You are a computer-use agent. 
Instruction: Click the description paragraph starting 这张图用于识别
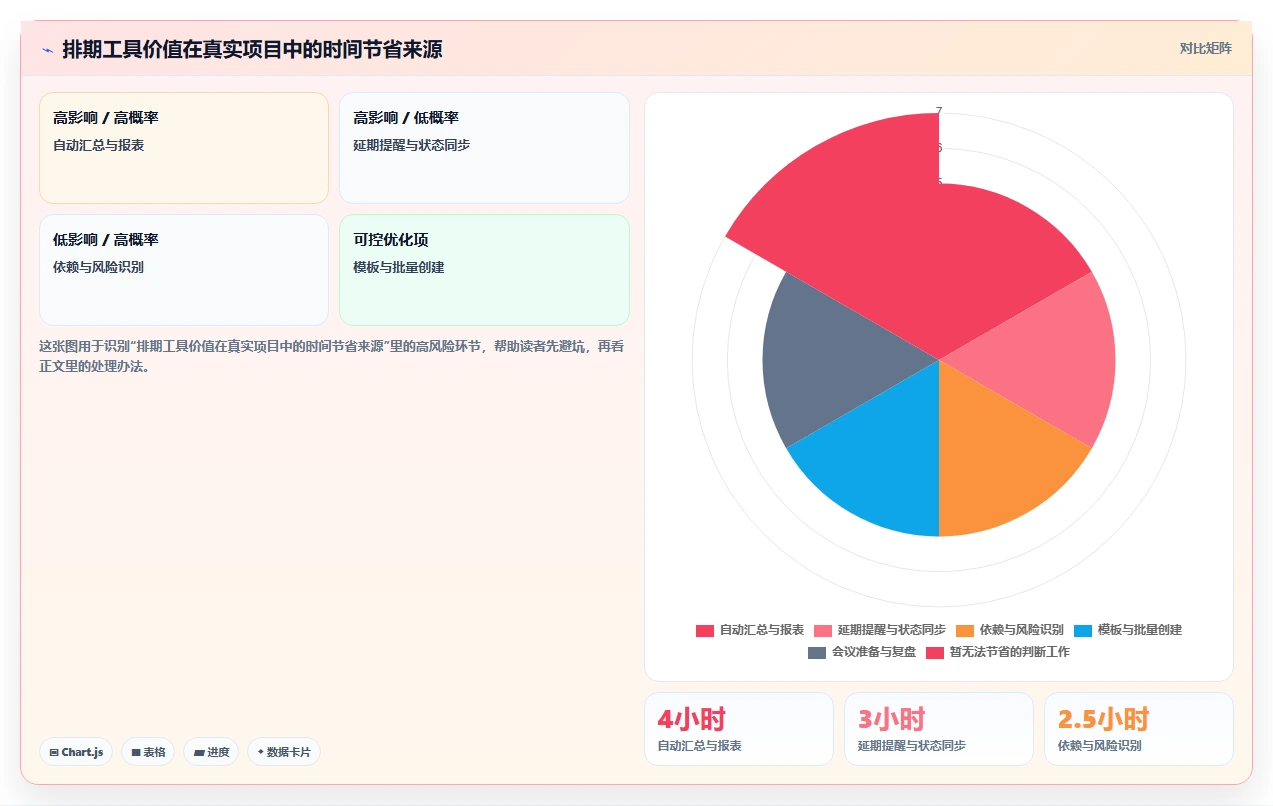point(333,356)
